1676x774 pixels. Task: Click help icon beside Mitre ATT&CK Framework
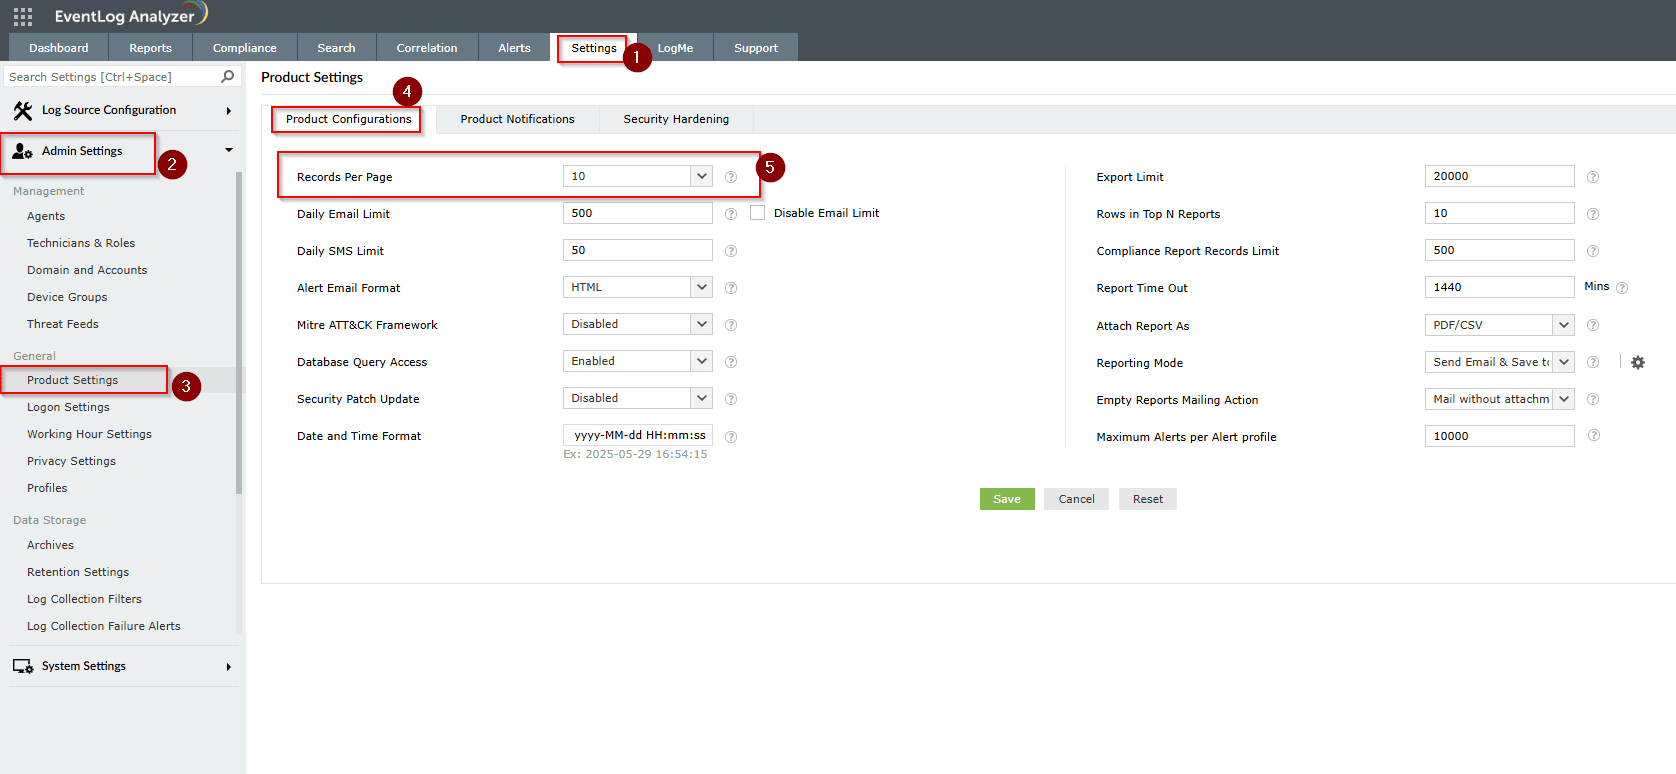tap(731, 325)
